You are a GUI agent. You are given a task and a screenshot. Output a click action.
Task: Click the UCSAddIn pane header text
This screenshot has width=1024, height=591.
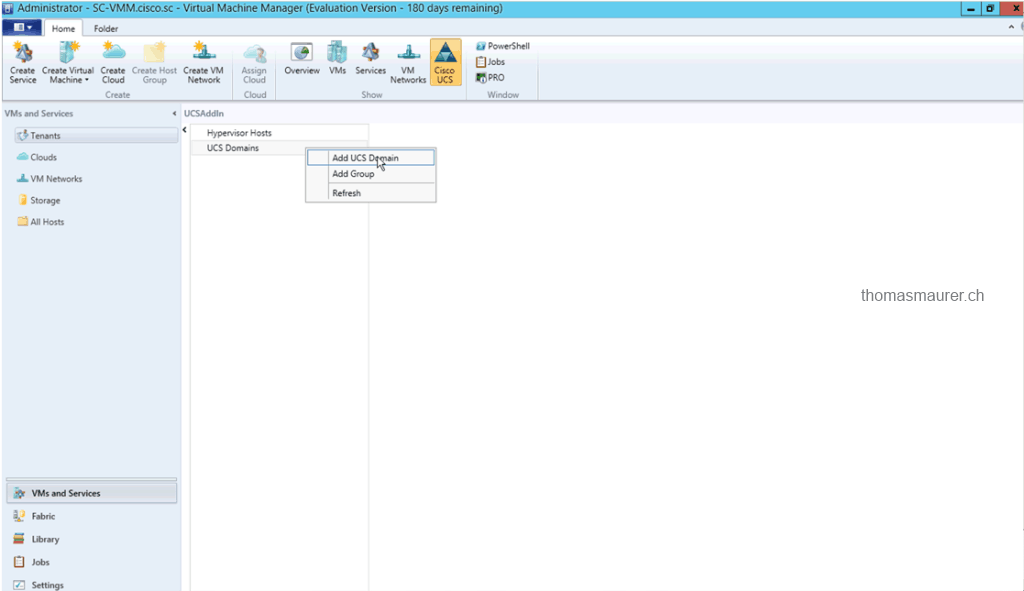coord(204,114)
